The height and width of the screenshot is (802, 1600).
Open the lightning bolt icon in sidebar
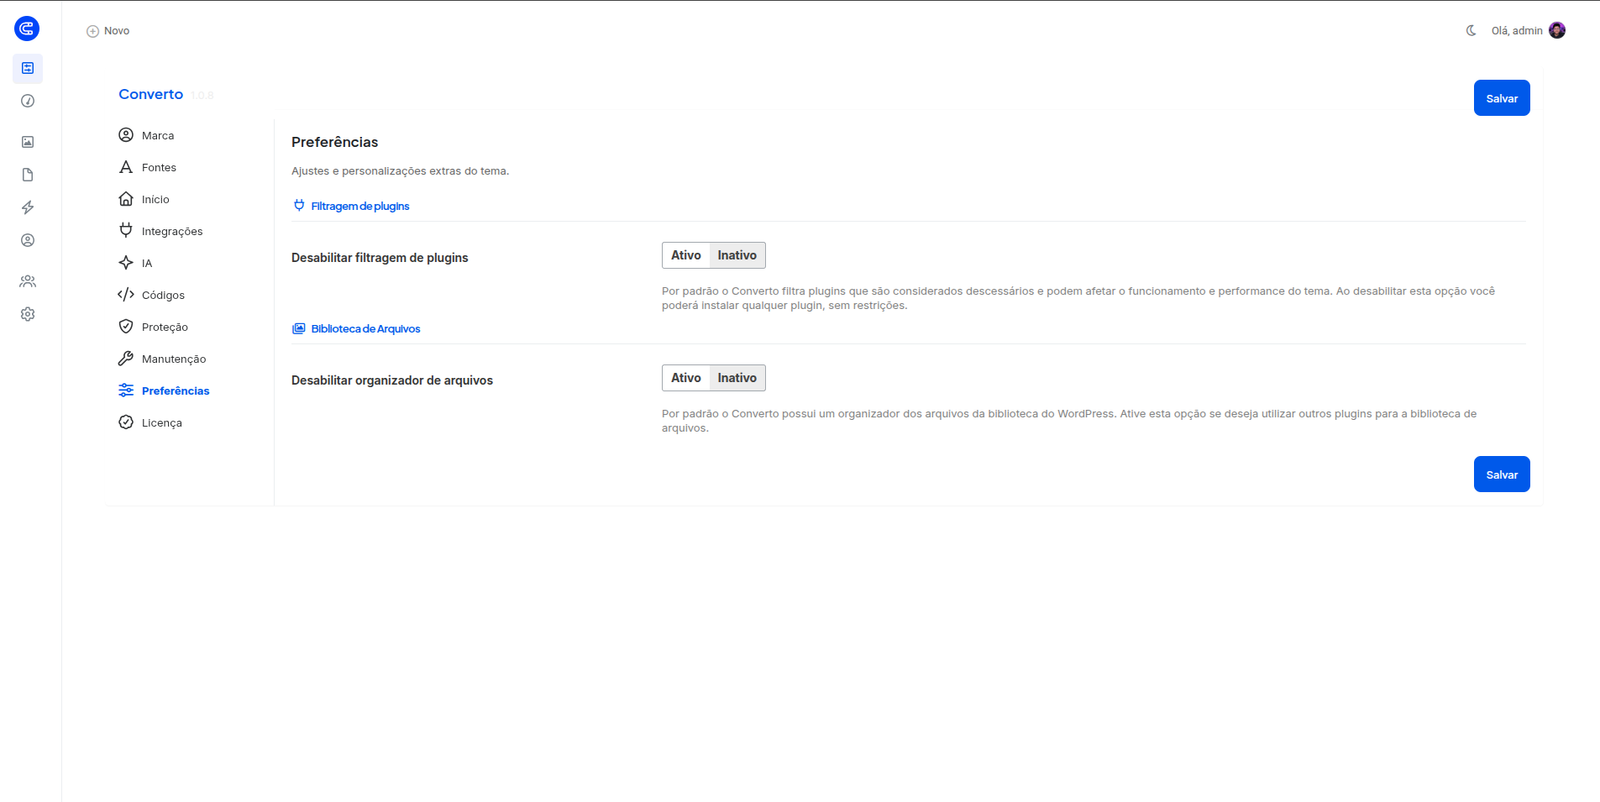(x=28, y=208)
